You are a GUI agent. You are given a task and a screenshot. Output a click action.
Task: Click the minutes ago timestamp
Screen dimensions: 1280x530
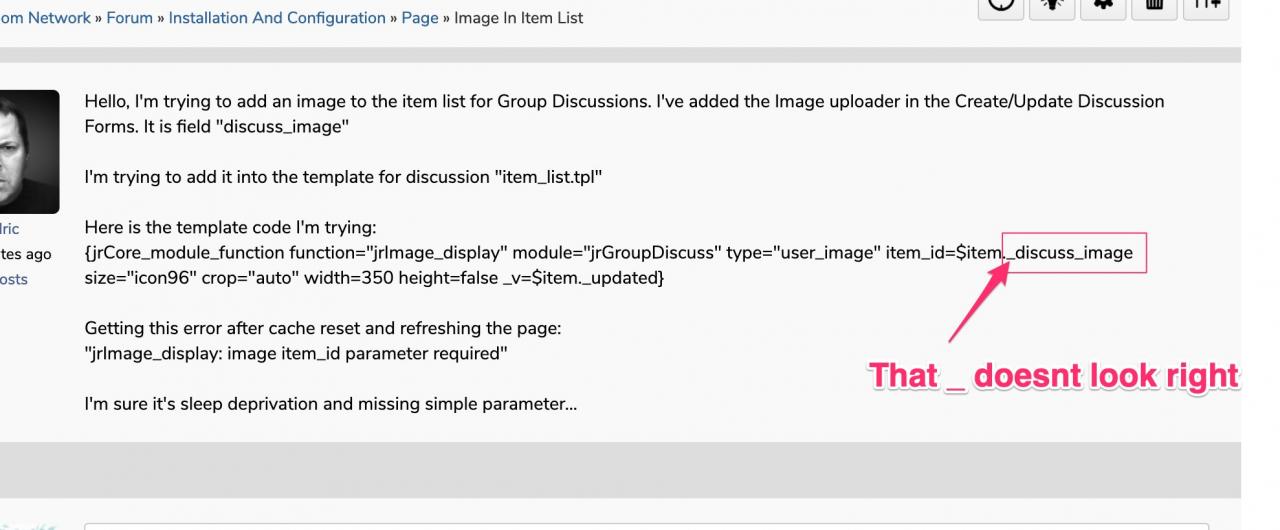pyautogui.click(x=26, y=254)
